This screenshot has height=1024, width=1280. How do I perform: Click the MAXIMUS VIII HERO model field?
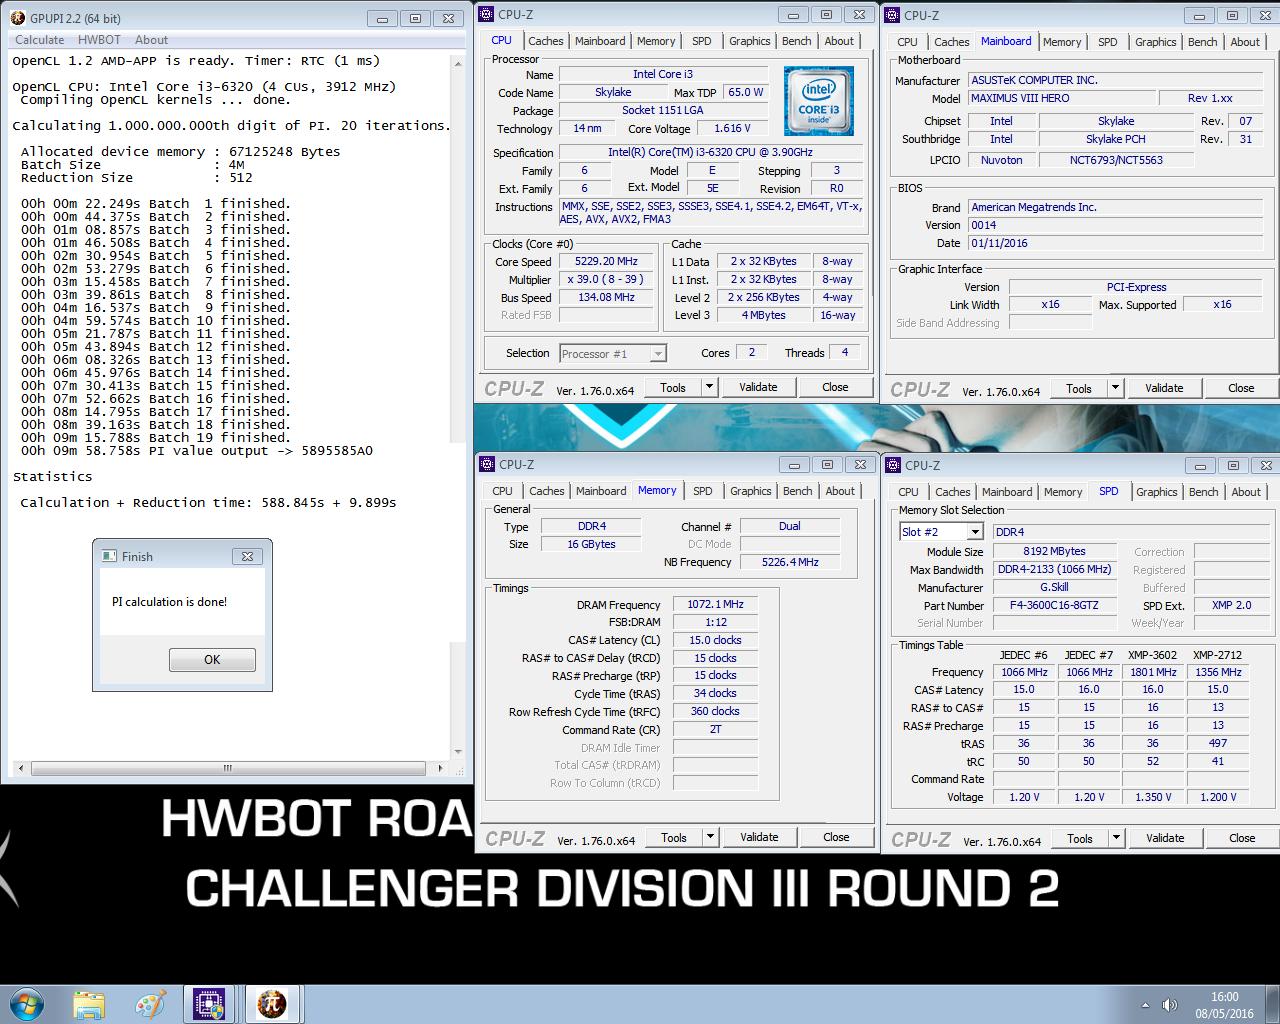[1060, 98]
